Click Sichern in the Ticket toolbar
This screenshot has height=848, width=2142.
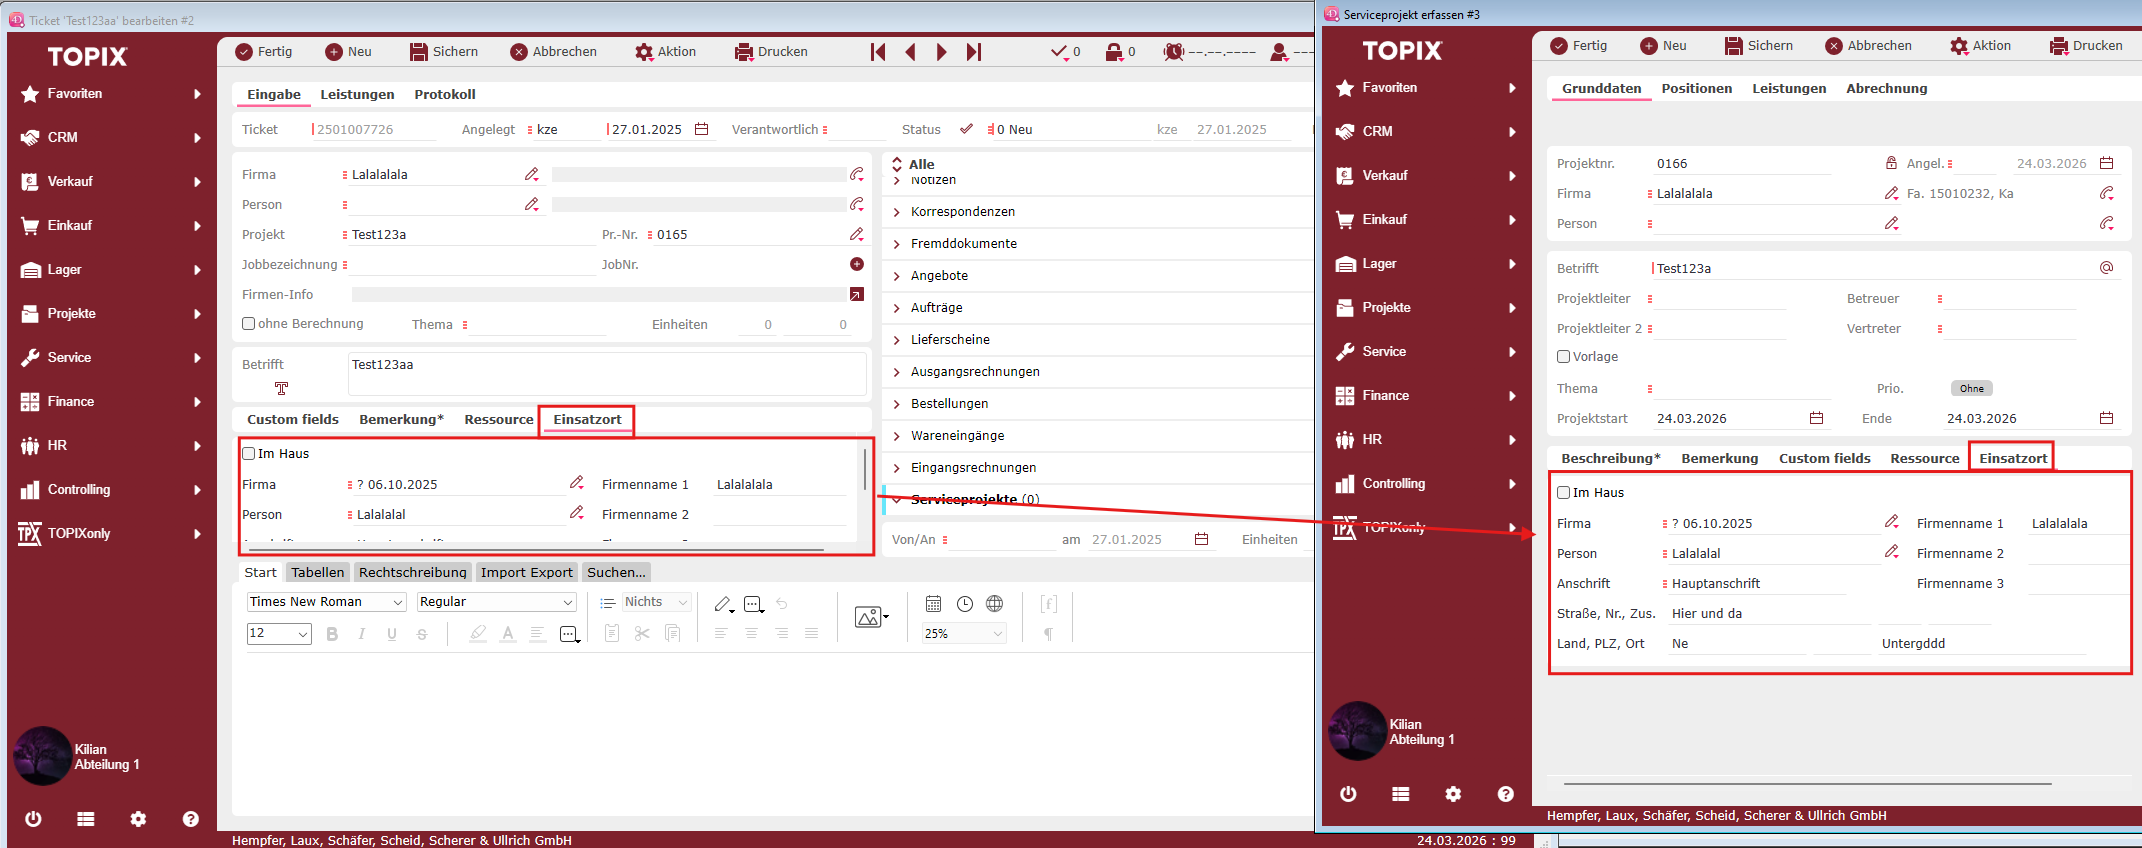coord(444,52)
